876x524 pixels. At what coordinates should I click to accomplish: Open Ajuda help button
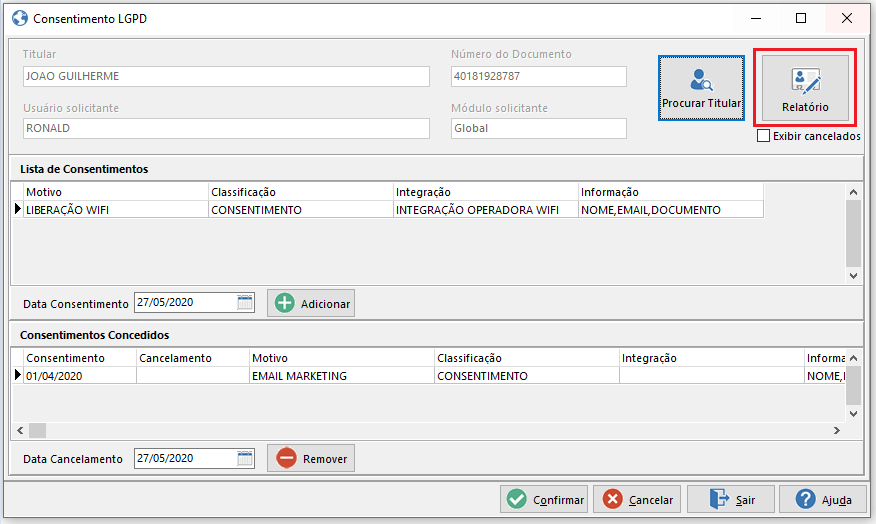click(x=823, y=499)
